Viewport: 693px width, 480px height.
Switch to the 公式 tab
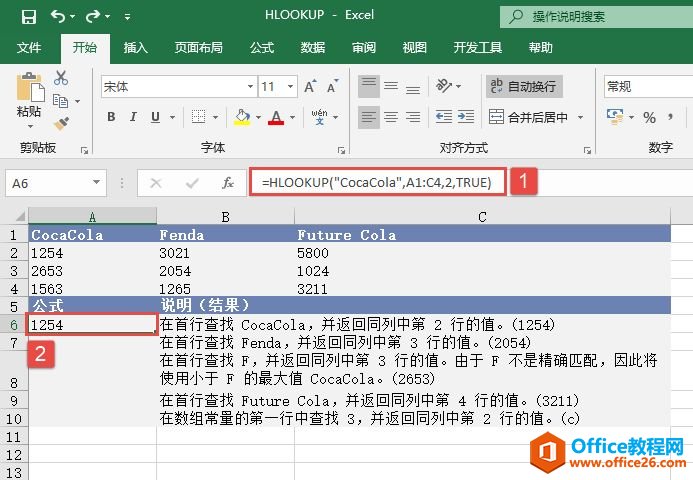(x=262, y=48)
